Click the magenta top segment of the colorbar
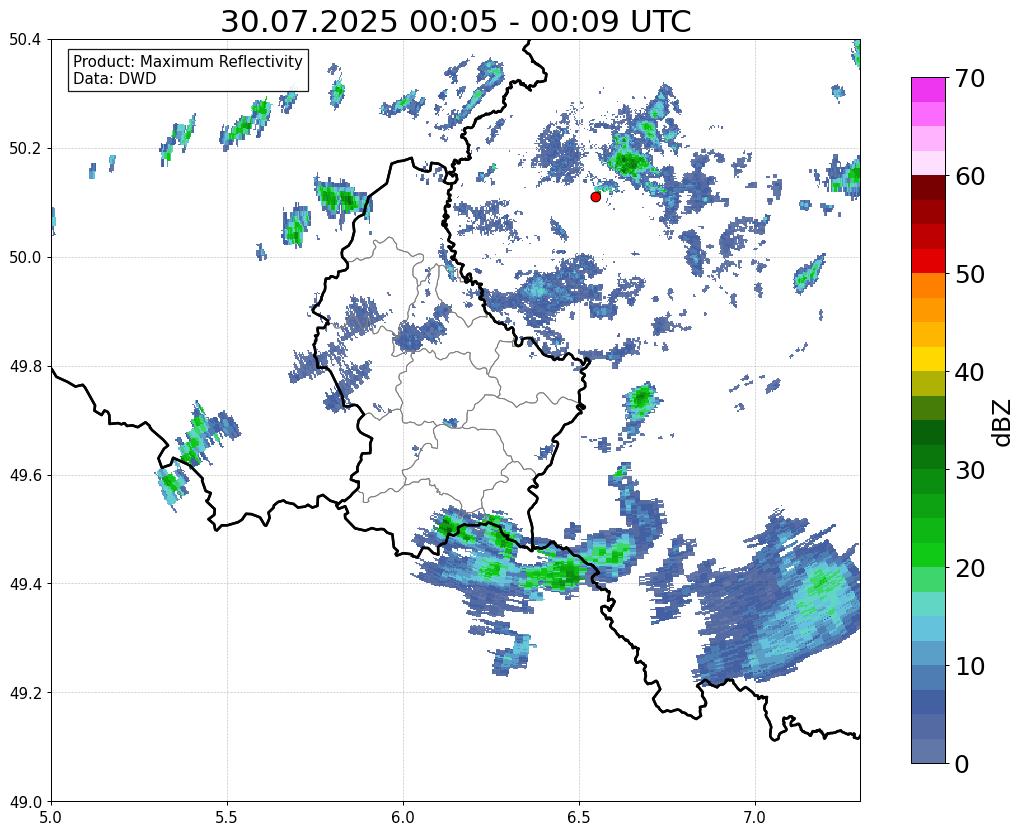This screenshot has width=1023, height=834. click(928, 89)
